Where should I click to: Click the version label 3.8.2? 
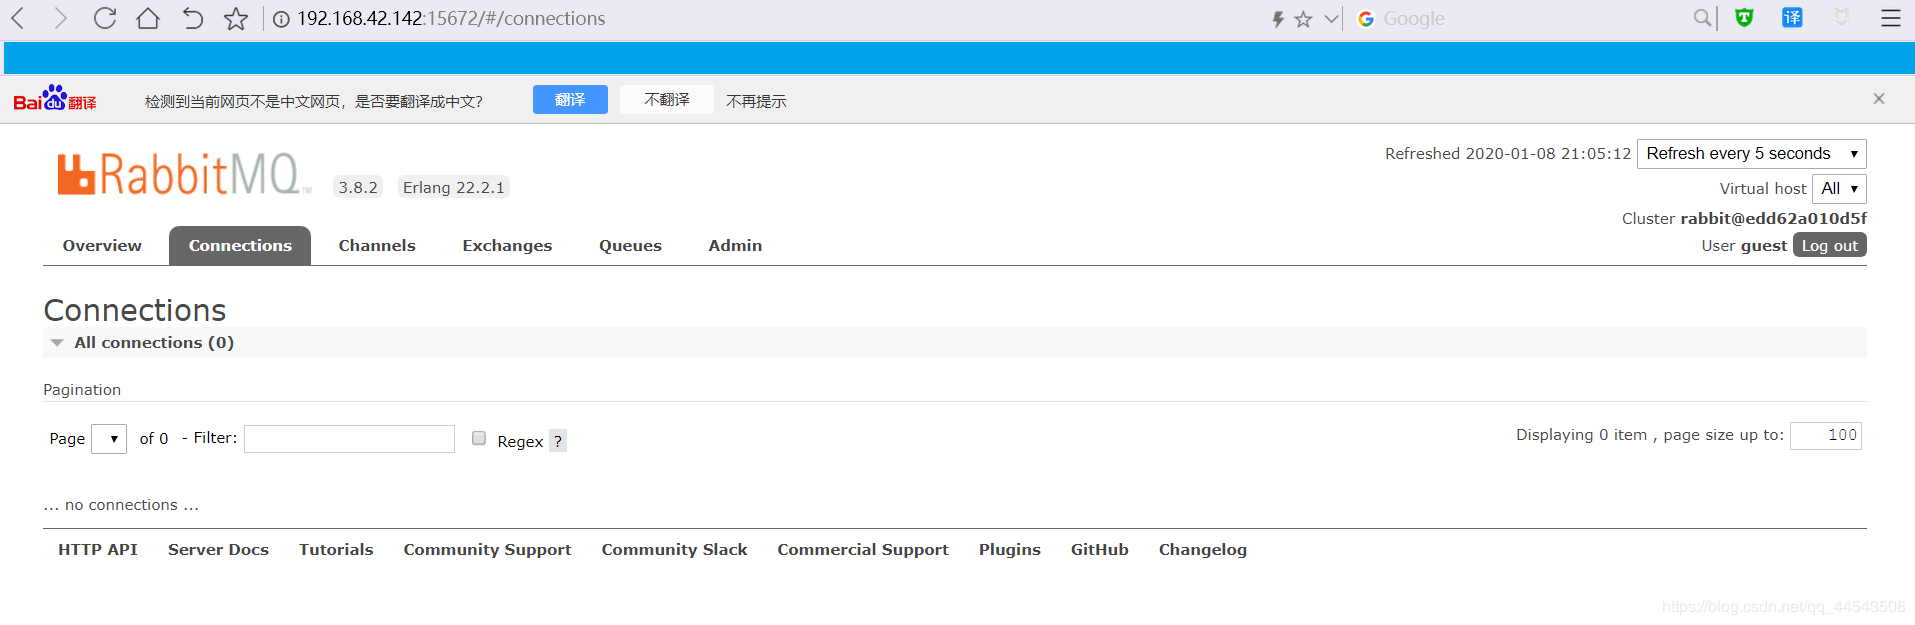[358, 188]
